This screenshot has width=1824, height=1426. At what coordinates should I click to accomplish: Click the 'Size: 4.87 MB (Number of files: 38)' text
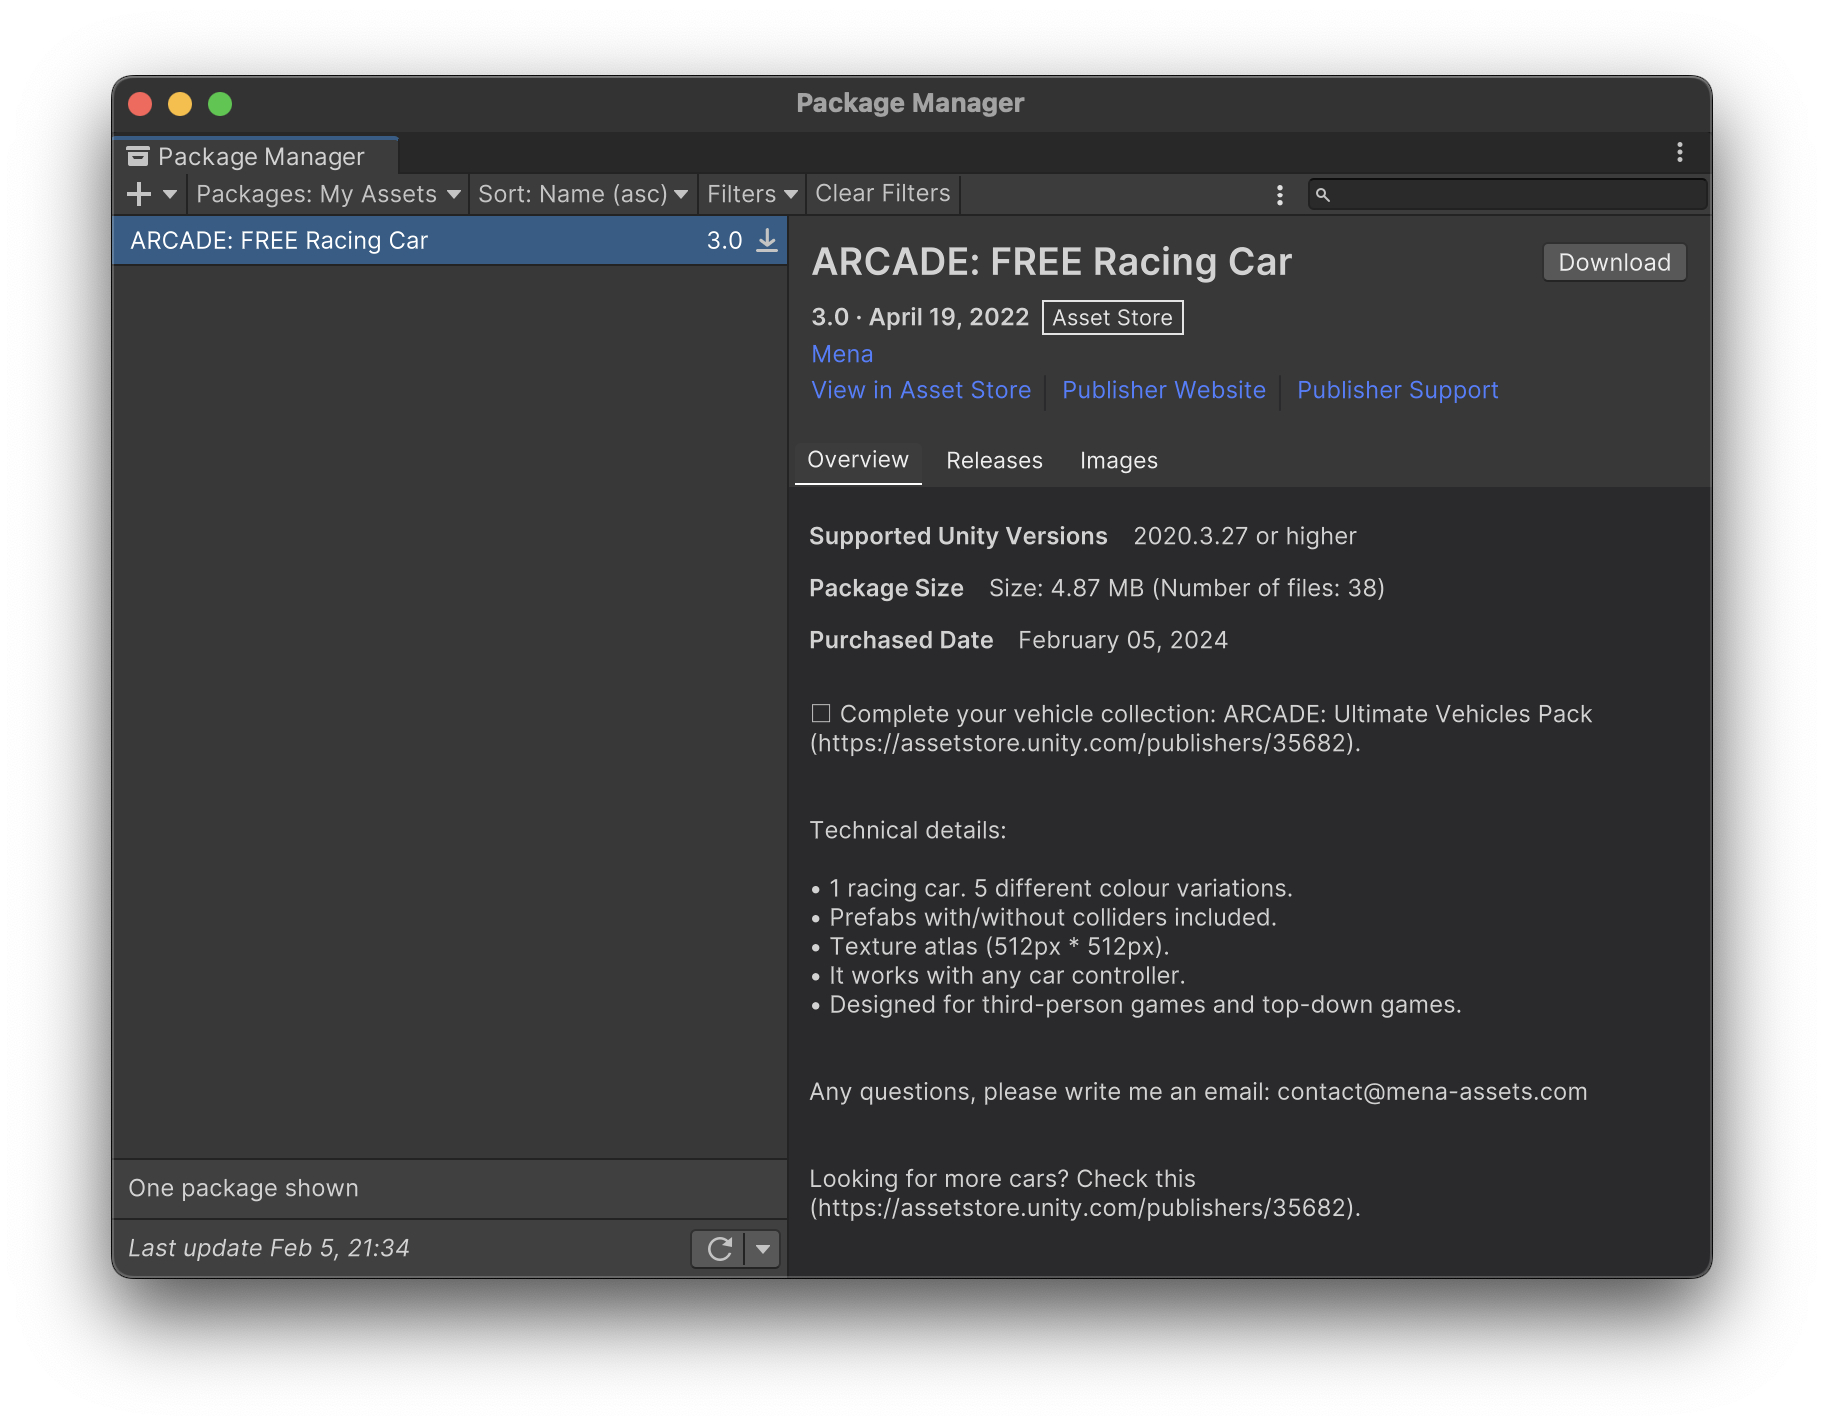1187,588
